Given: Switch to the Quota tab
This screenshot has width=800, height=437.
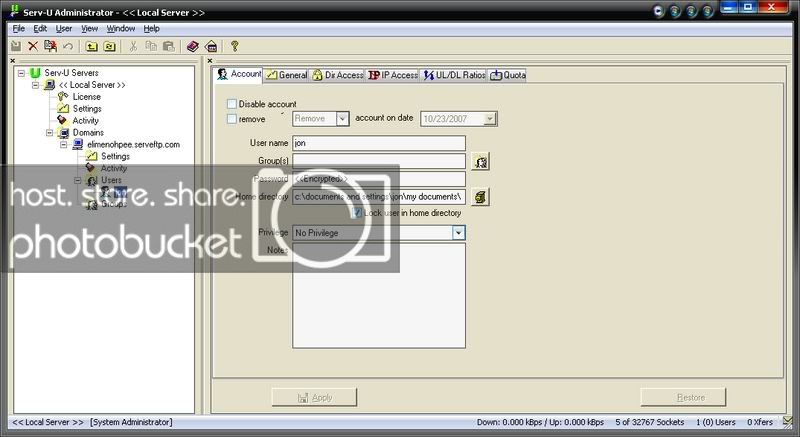Looking at the screenshot, I should tap(508, 75).
